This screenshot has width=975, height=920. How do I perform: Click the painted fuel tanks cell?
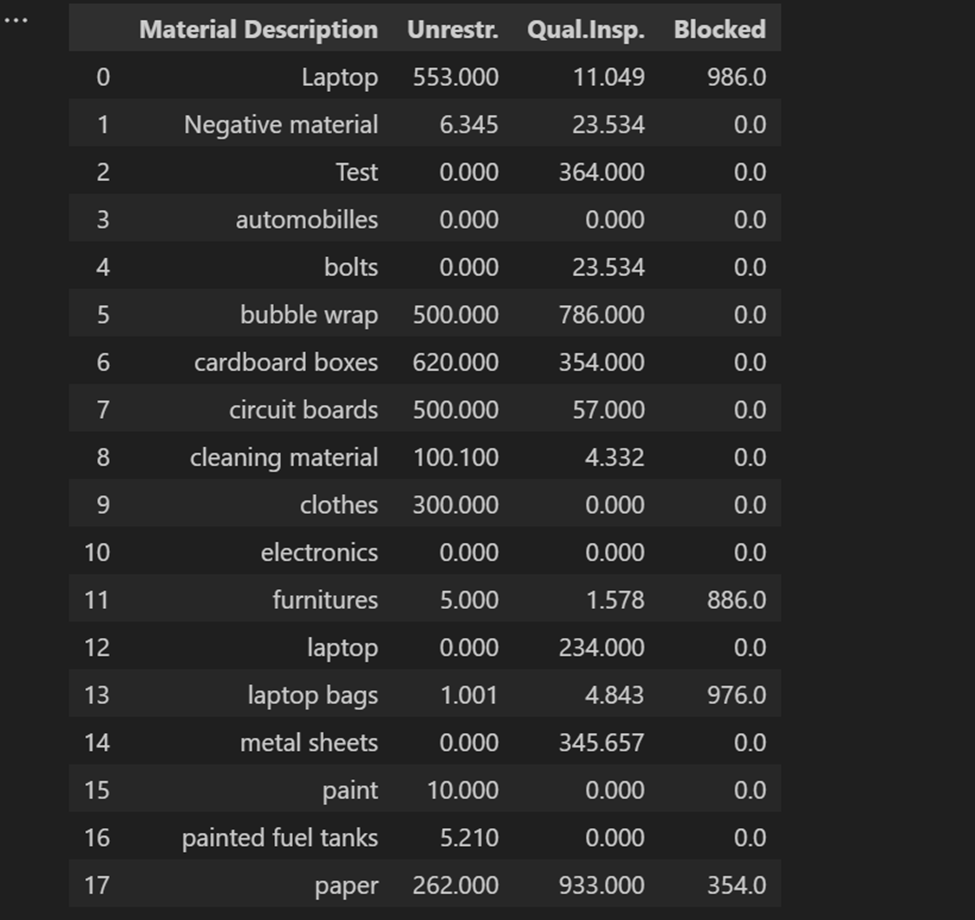coord(279,838)
